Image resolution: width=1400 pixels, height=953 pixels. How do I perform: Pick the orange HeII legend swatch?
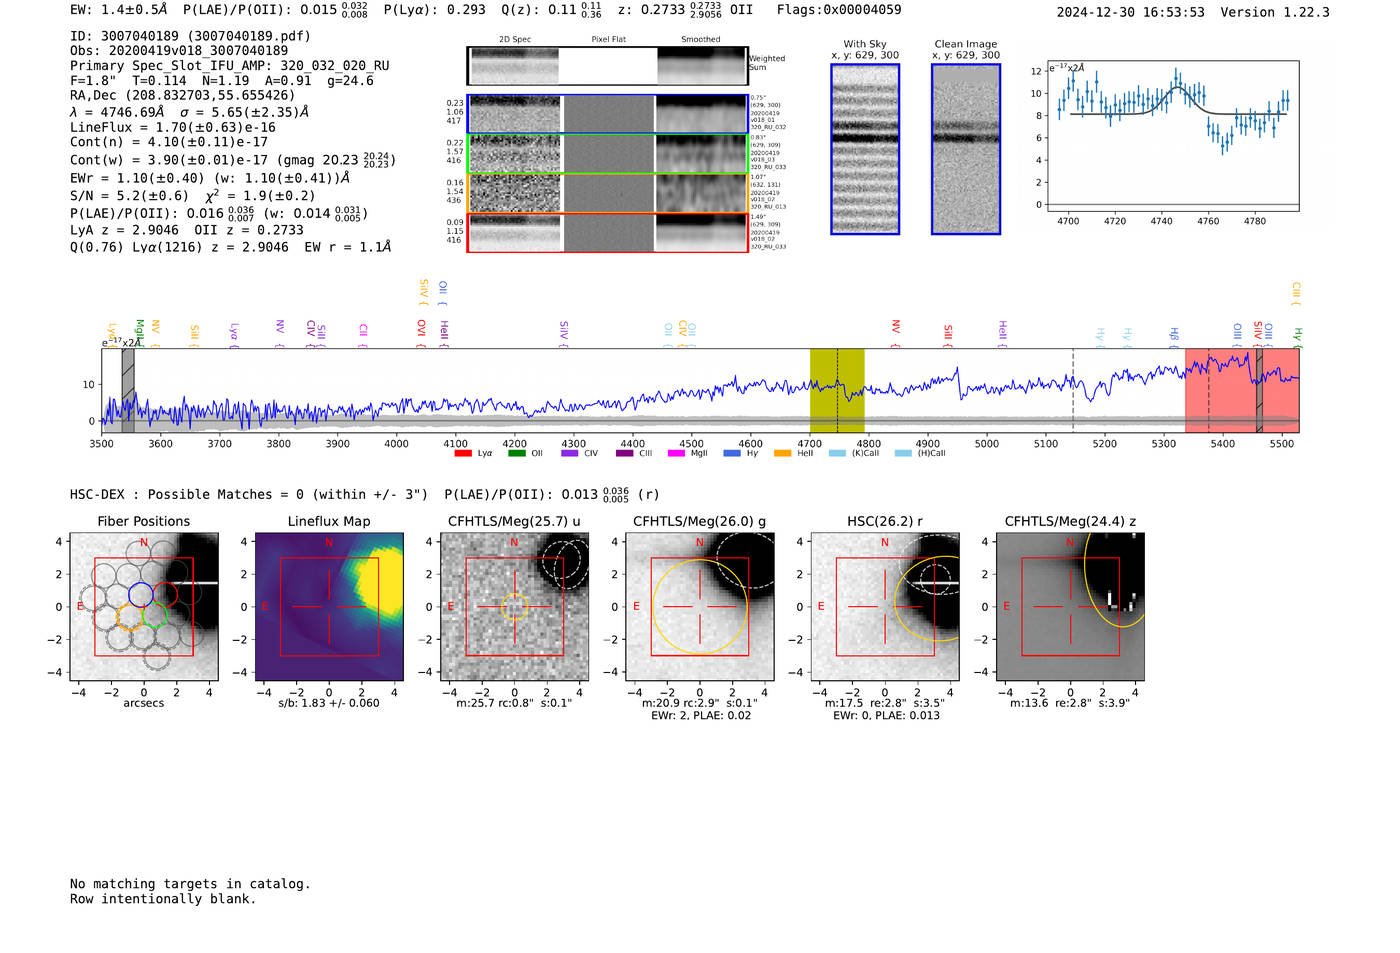point(783,454)
